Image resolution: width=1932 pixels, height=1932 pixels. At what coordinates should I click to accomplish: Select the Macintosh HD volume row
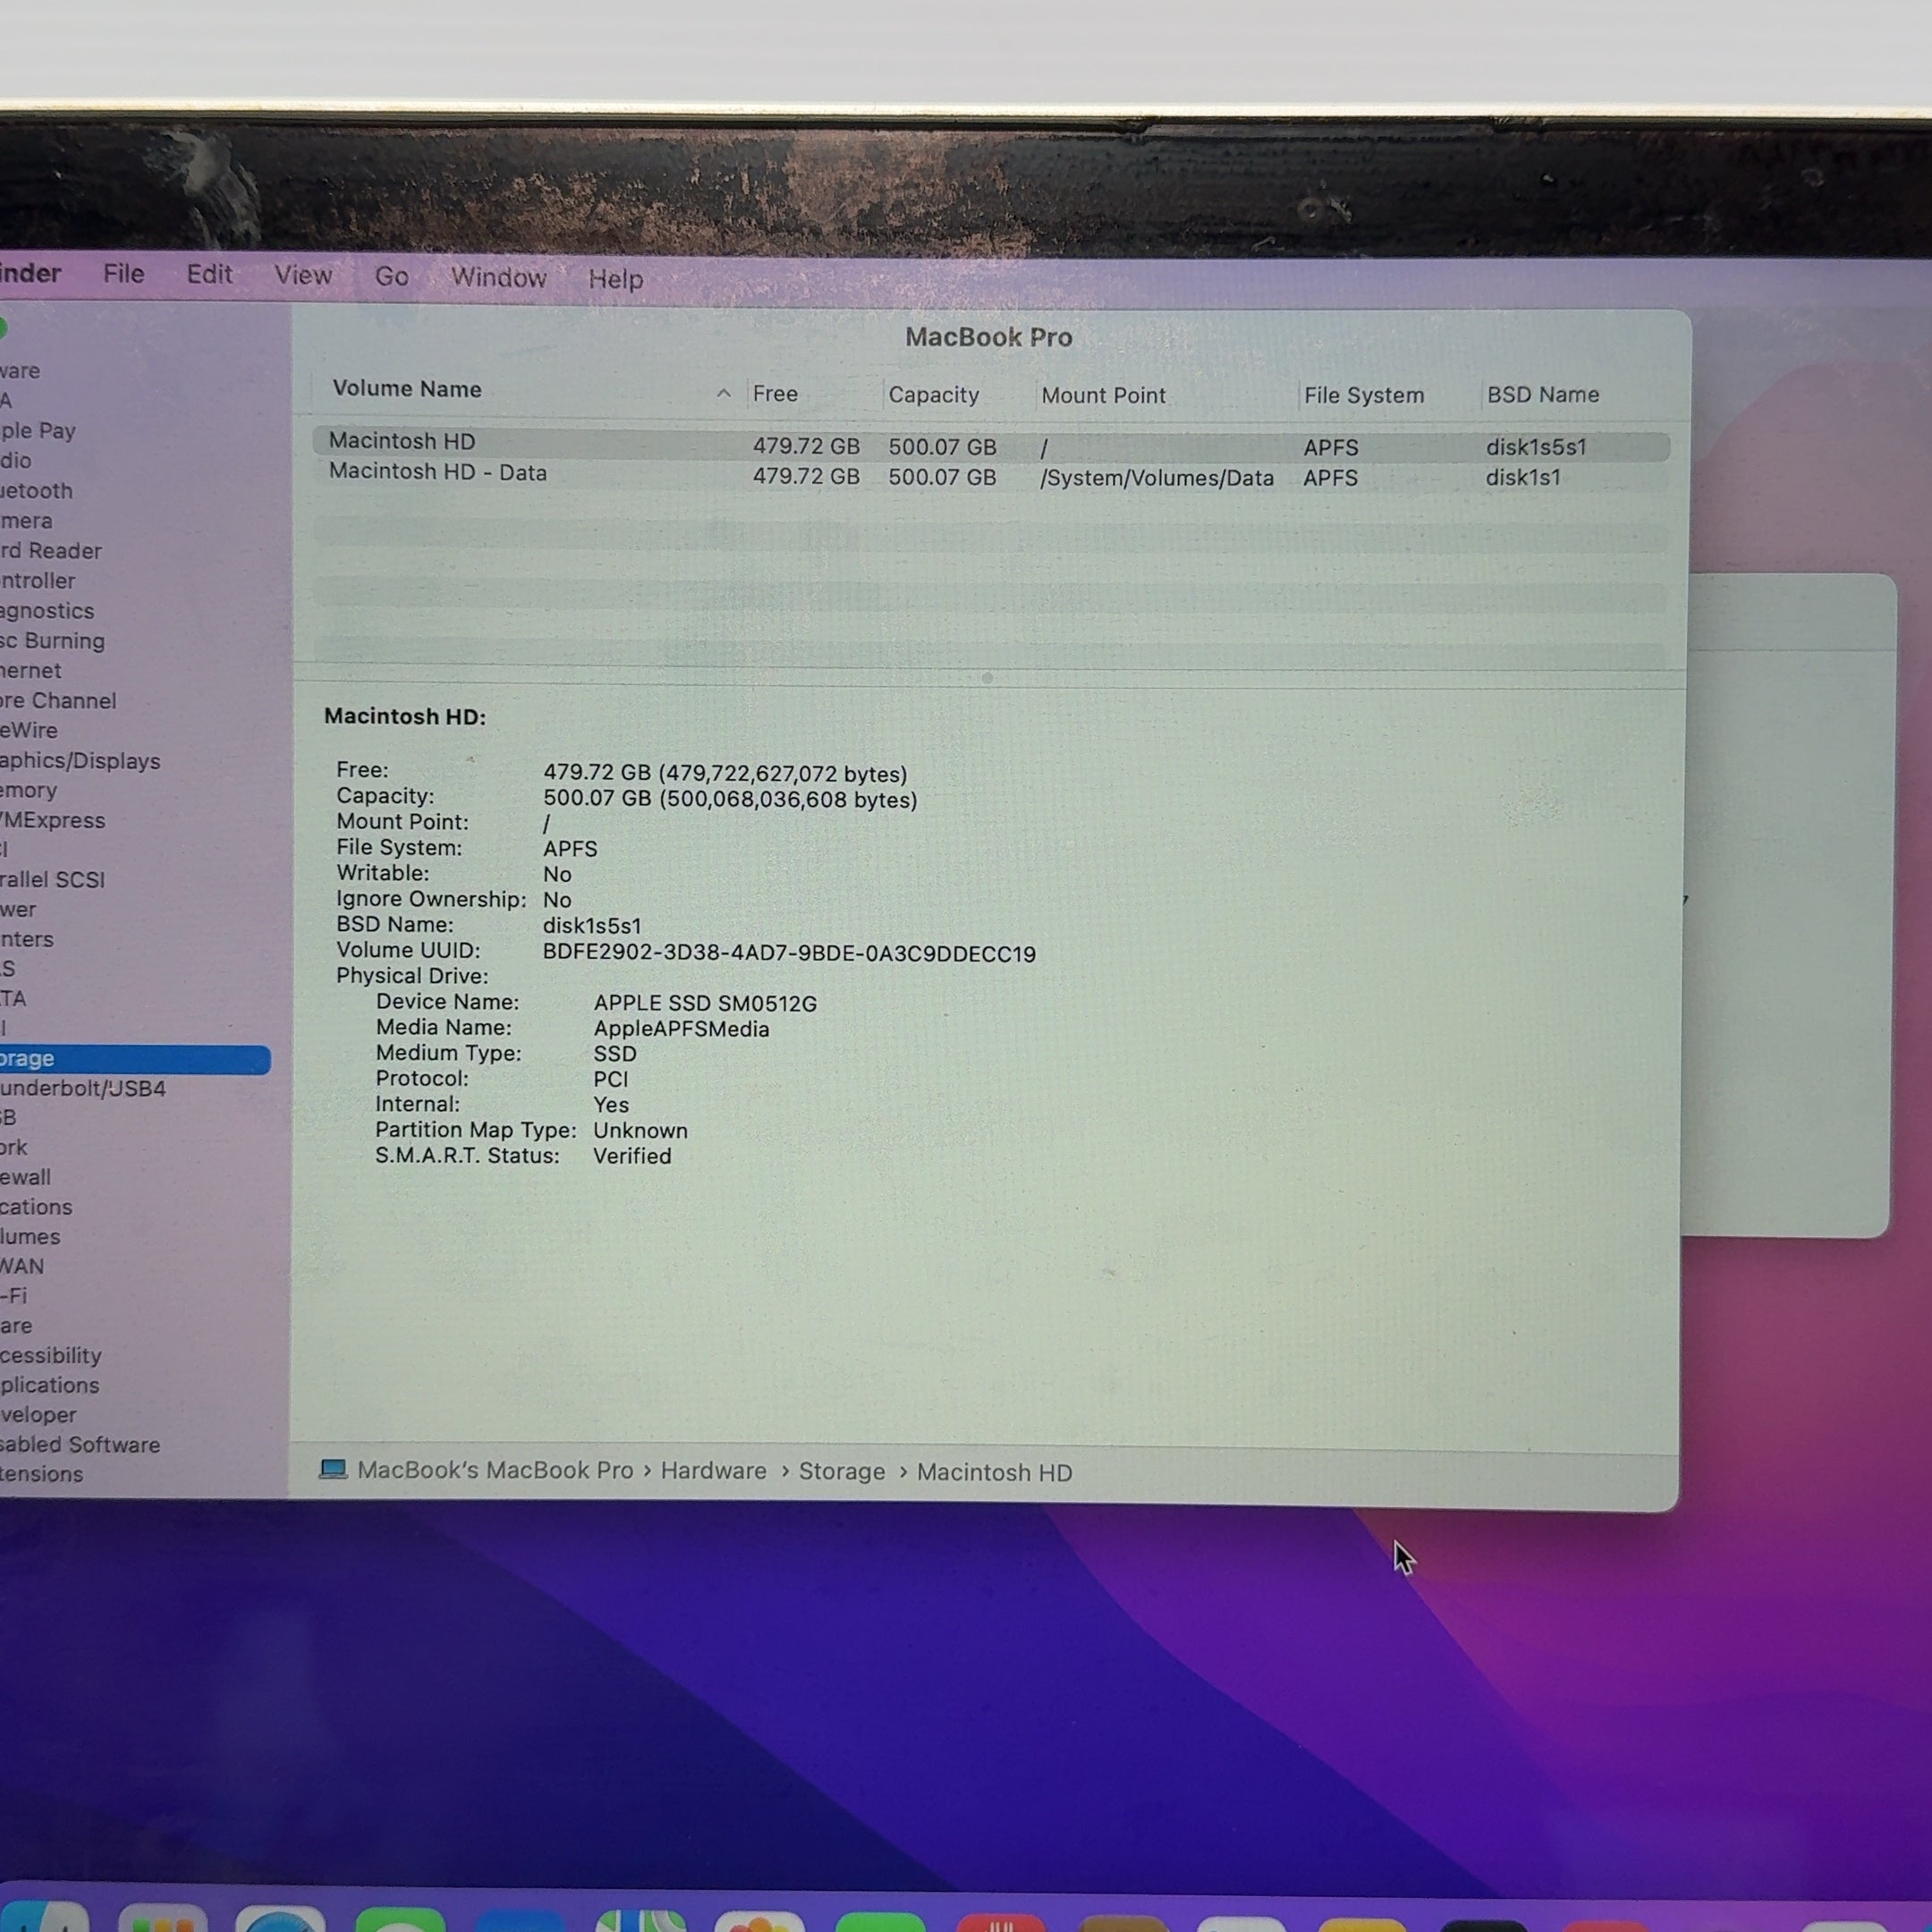[x=990, y=445]
